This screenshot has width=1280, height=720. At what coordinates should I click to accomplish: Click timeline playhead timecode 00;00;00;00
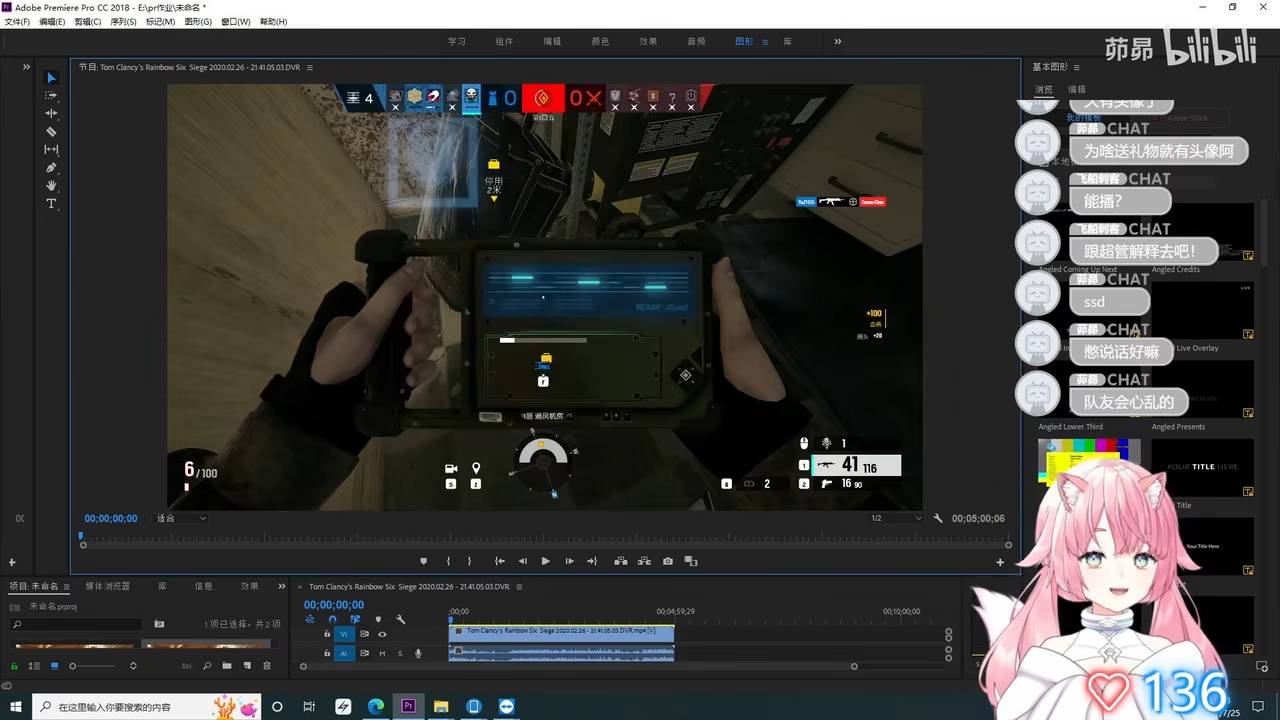pyautogui.click(x=334, y=604)
